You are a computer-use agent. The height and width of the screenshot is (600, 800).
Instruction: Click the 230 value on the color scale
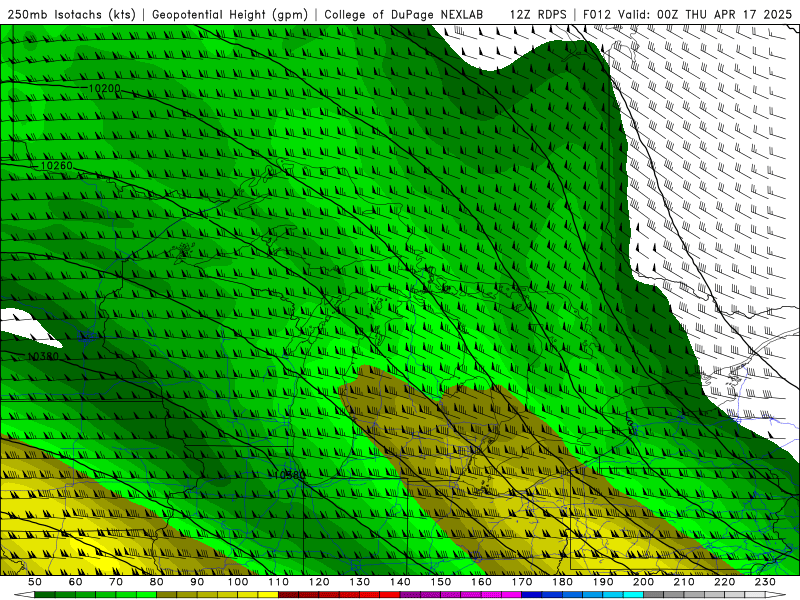(x=765, y=582)
